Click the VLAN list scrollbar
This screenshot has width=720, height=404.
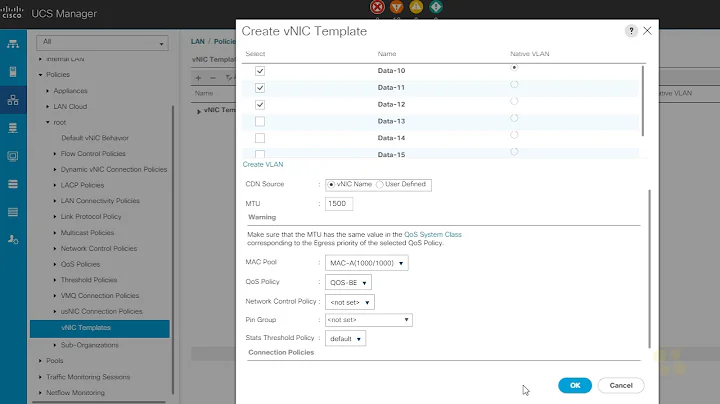(643, 101)
